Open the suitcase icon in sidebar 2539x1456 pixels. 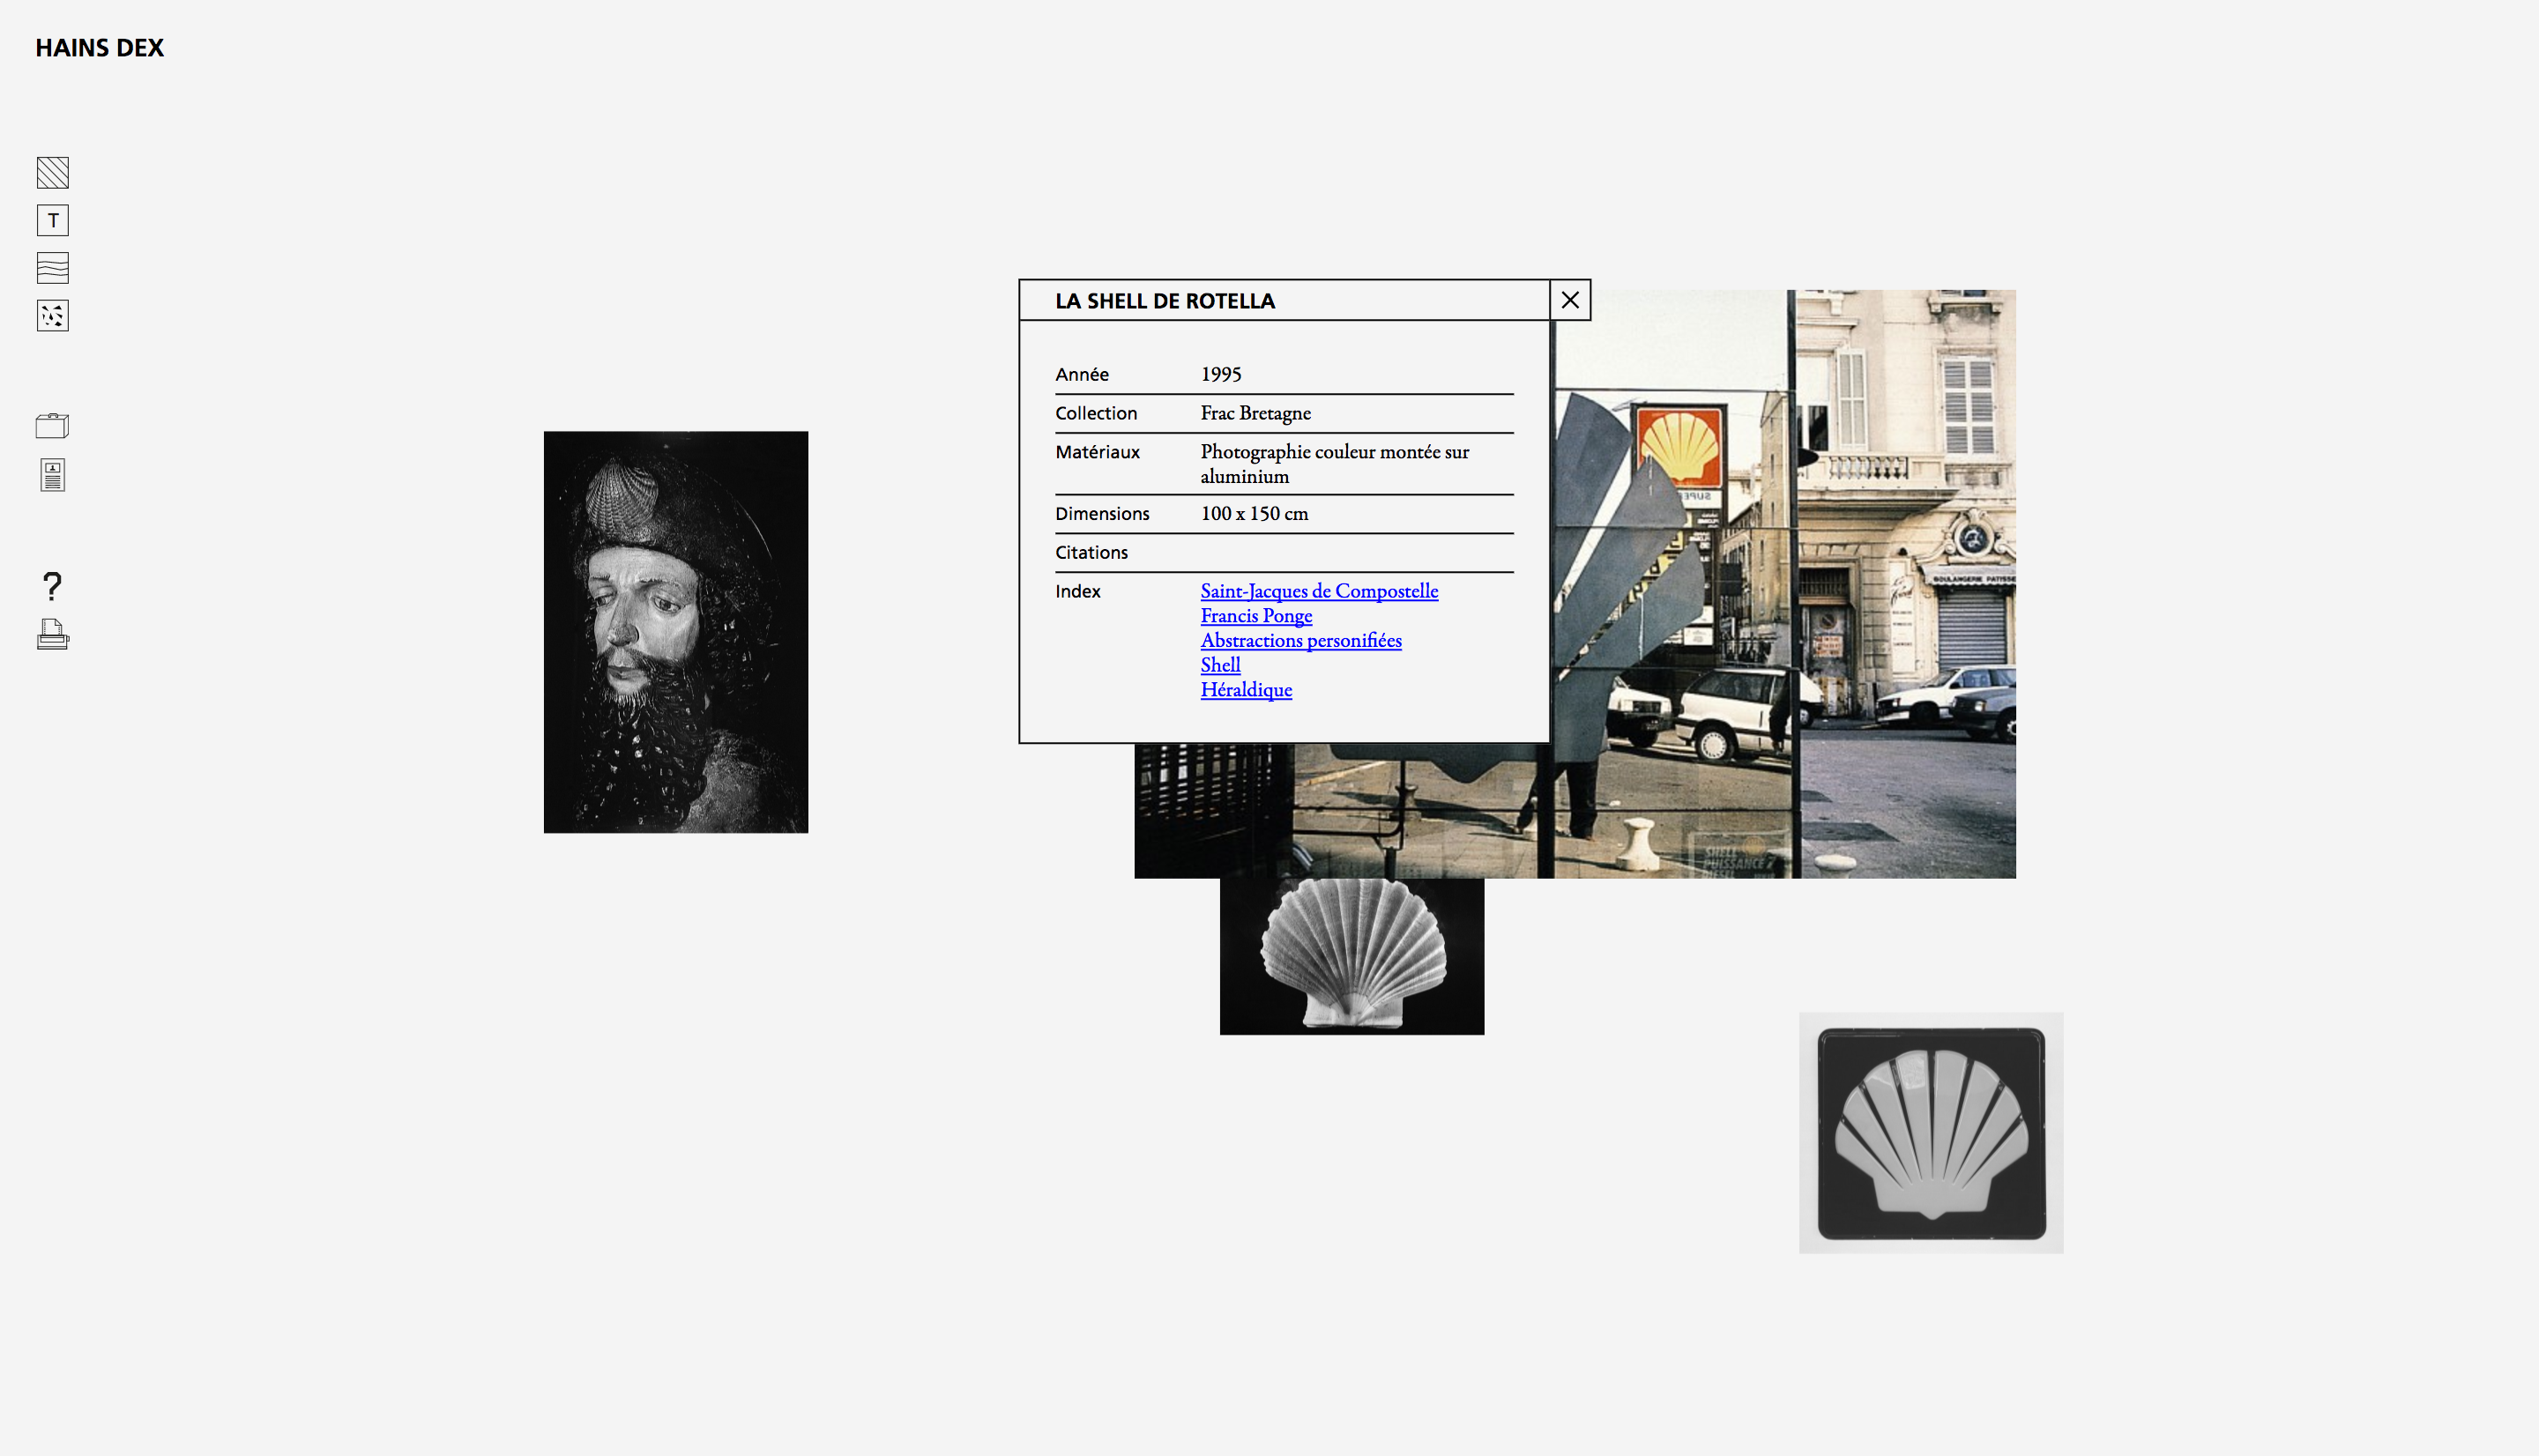53,426
